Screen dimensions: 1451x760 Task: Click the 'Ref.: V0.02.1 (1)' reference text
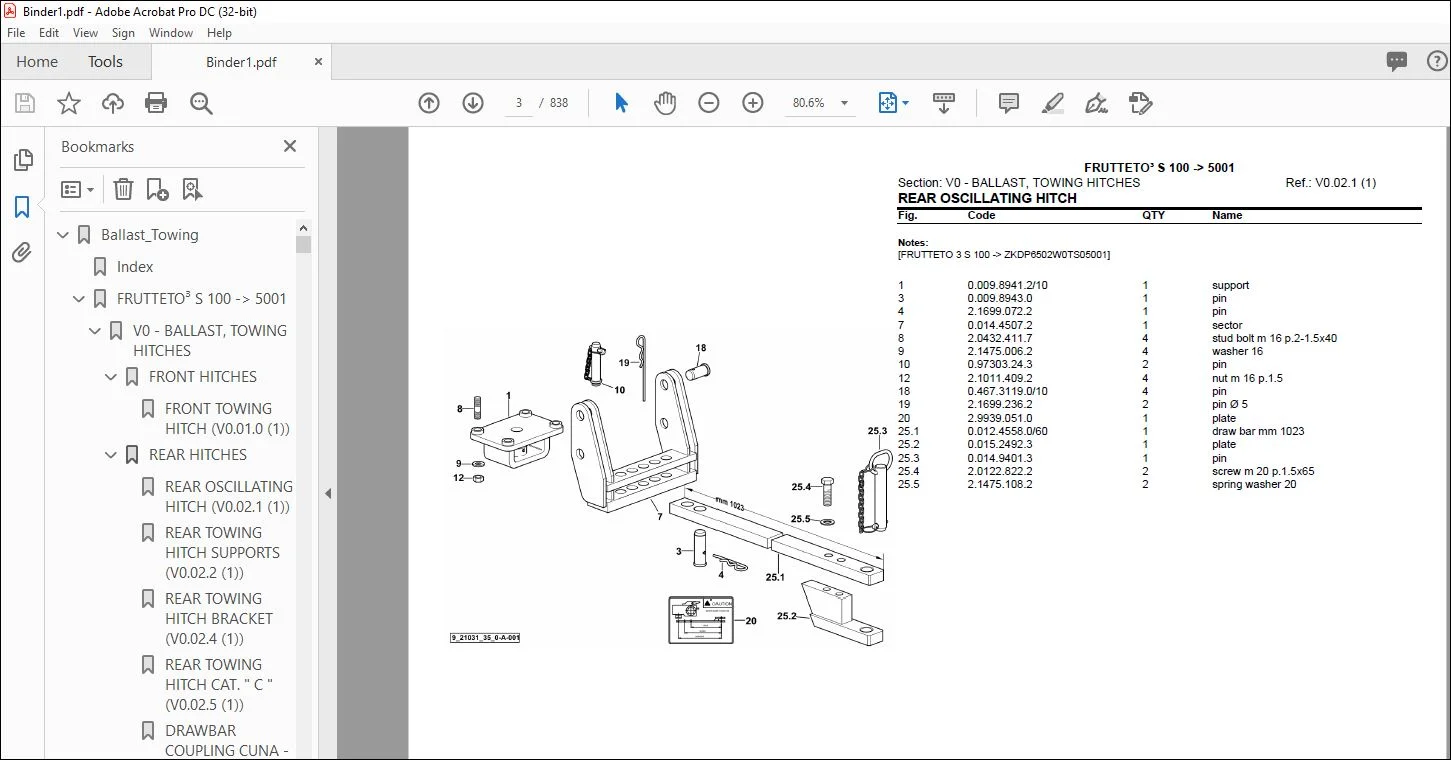click(1331, 183)
